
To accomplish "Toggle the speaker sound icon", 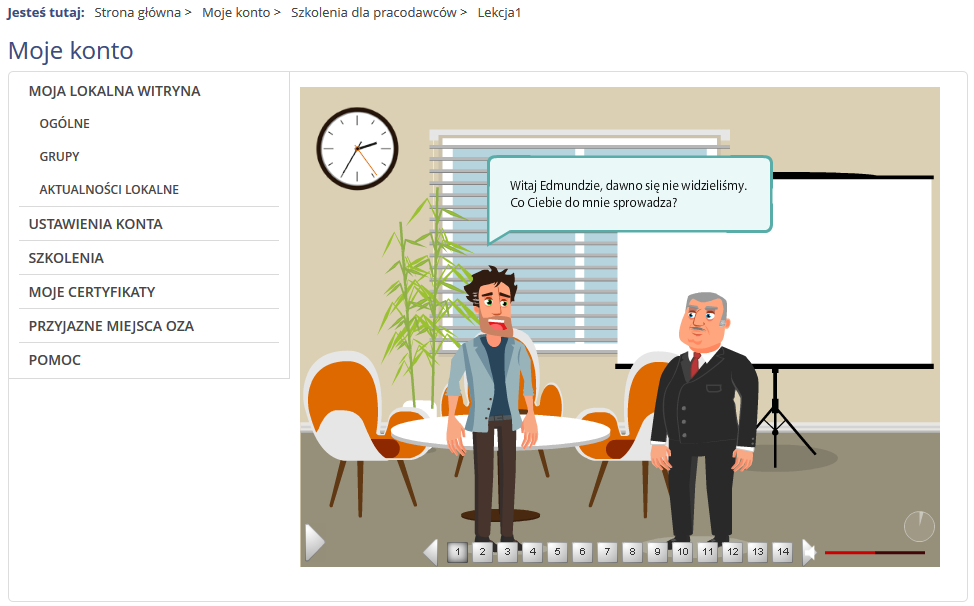I will tap(809, 552).
